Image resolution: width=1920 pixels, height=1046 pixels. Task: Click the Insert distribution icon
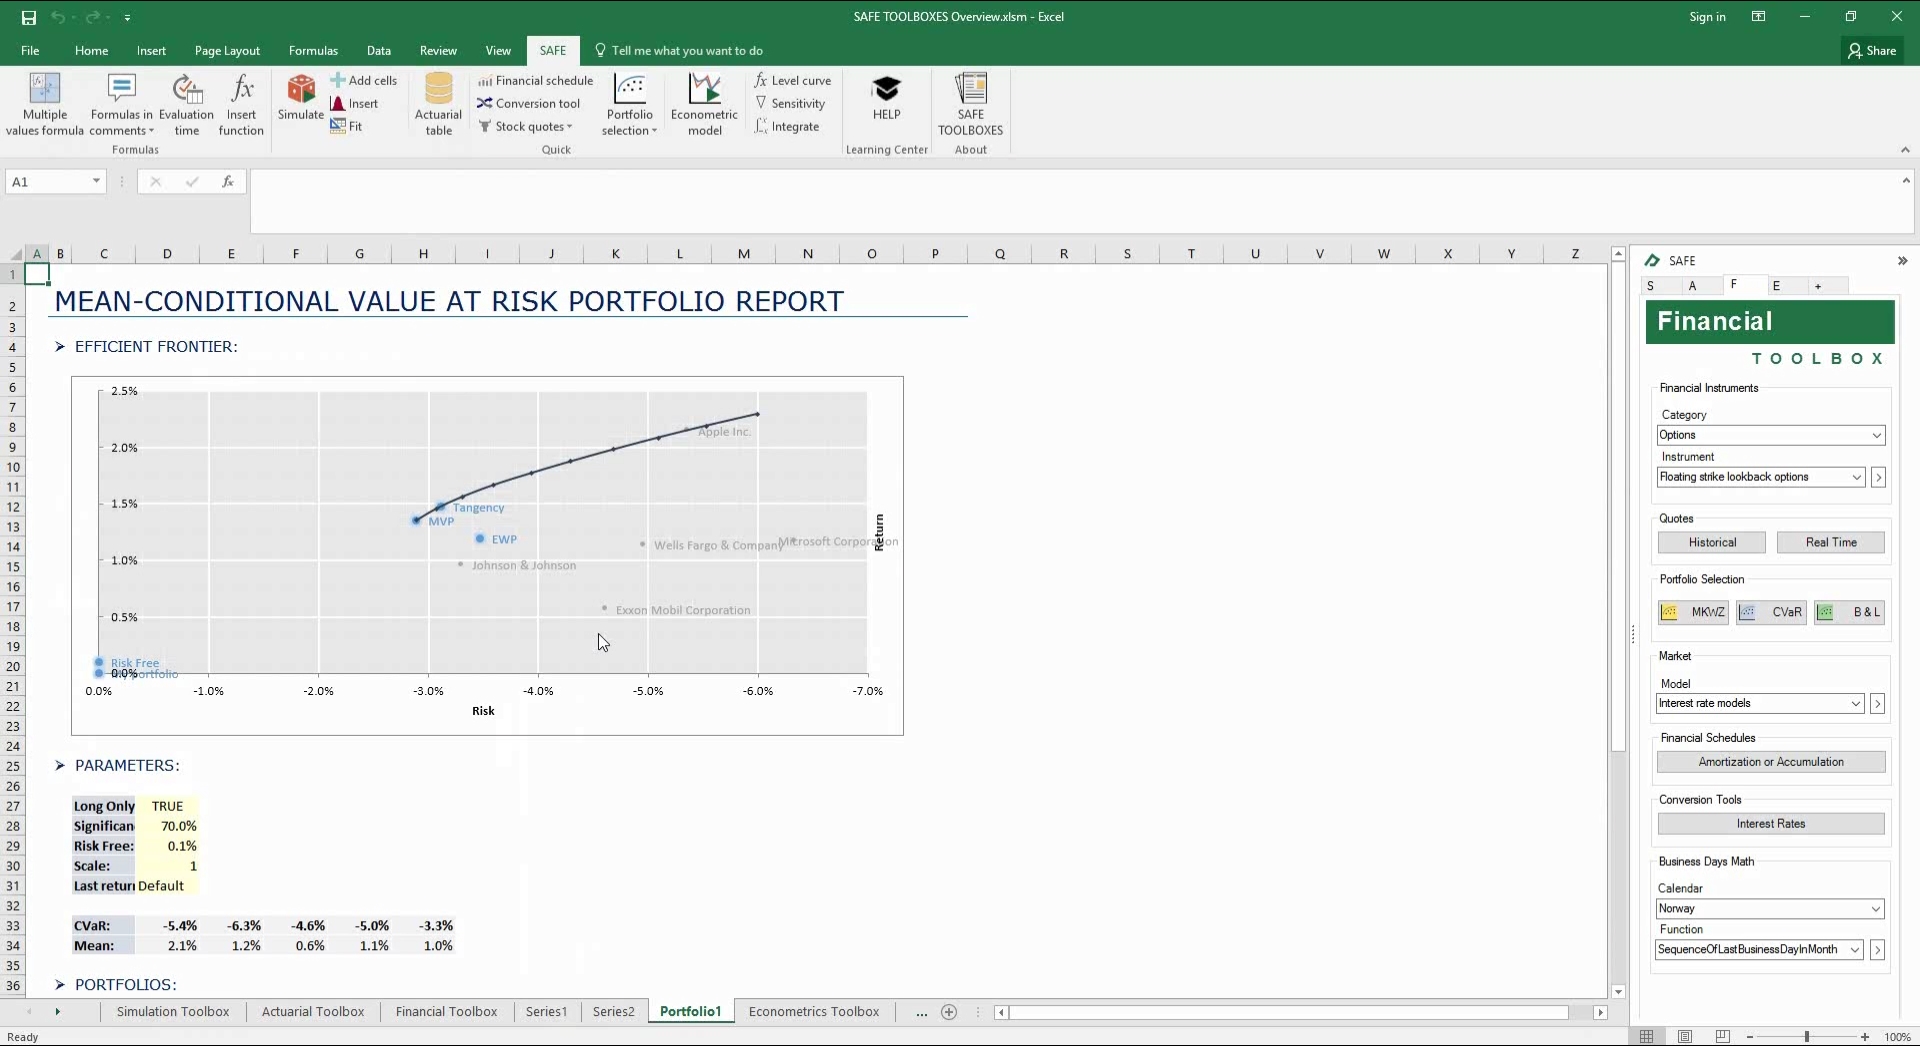[x=354, y=103]
